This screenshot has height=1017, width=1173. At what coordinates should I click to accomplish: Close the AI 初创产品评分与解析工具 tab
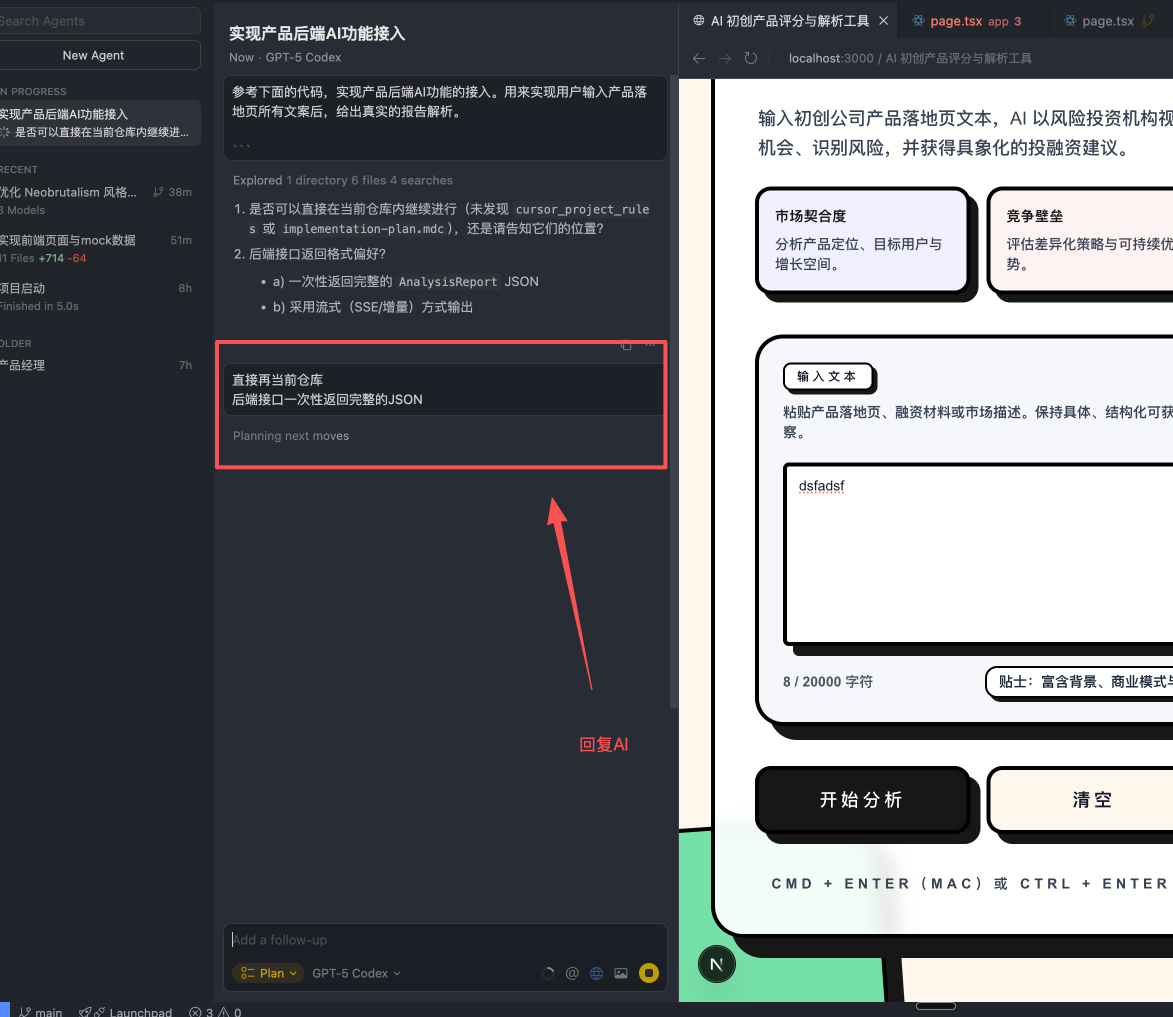(881, 21)
